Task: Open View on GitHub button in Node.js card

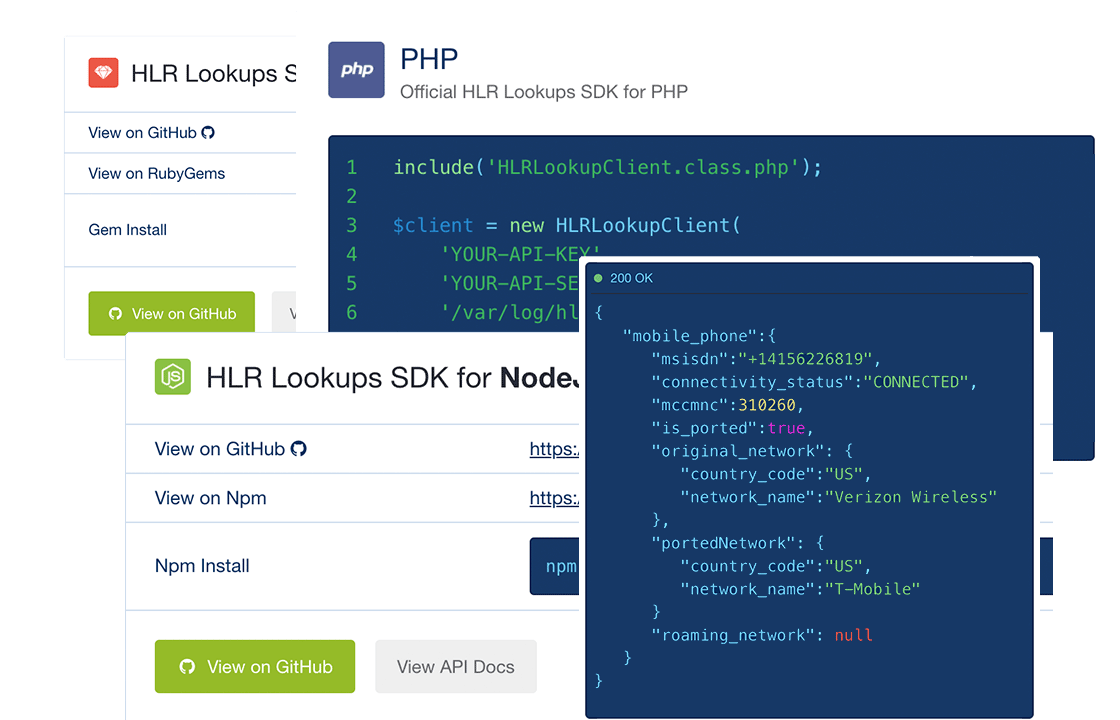Action: pyautogui.click(x=255, y=666)
